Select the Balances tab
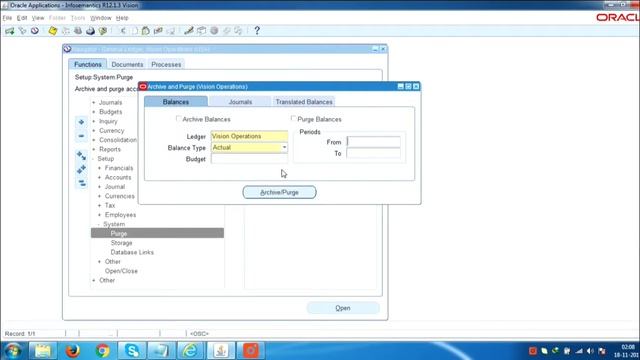Image resolution: width=640 pixels, height=360 pixels. (x=176, y=102)
